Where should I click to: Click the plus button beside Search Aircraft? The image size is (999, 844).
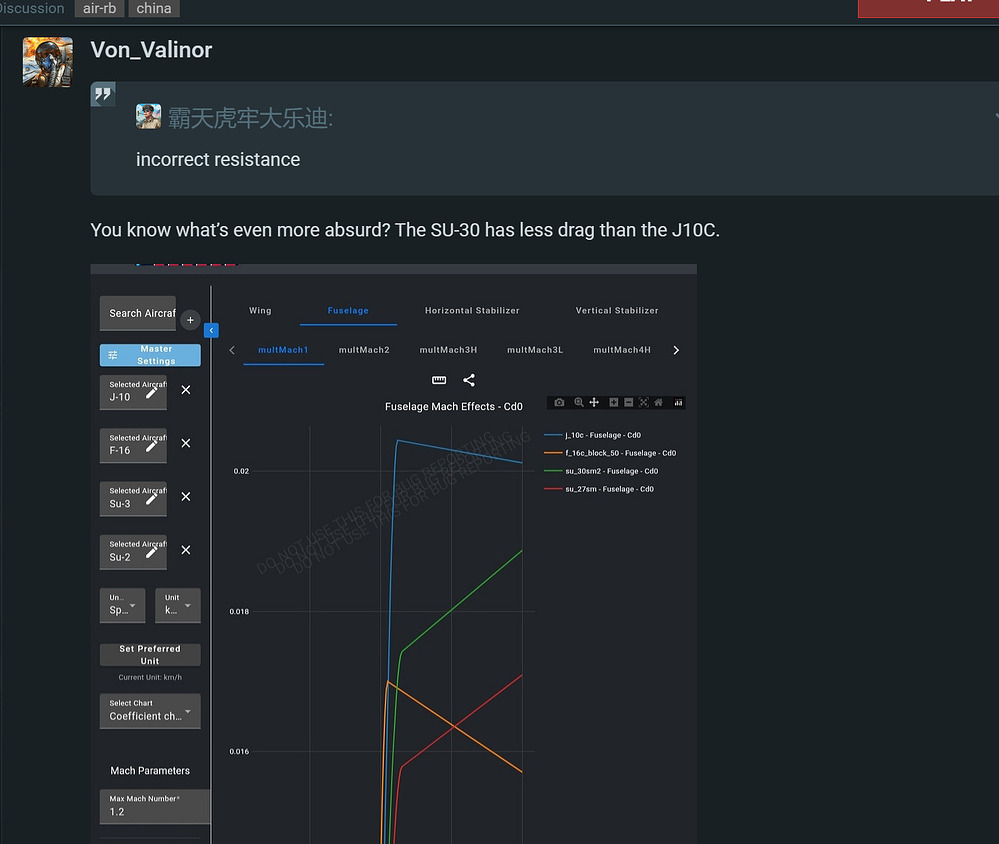(x=190, y=321)
